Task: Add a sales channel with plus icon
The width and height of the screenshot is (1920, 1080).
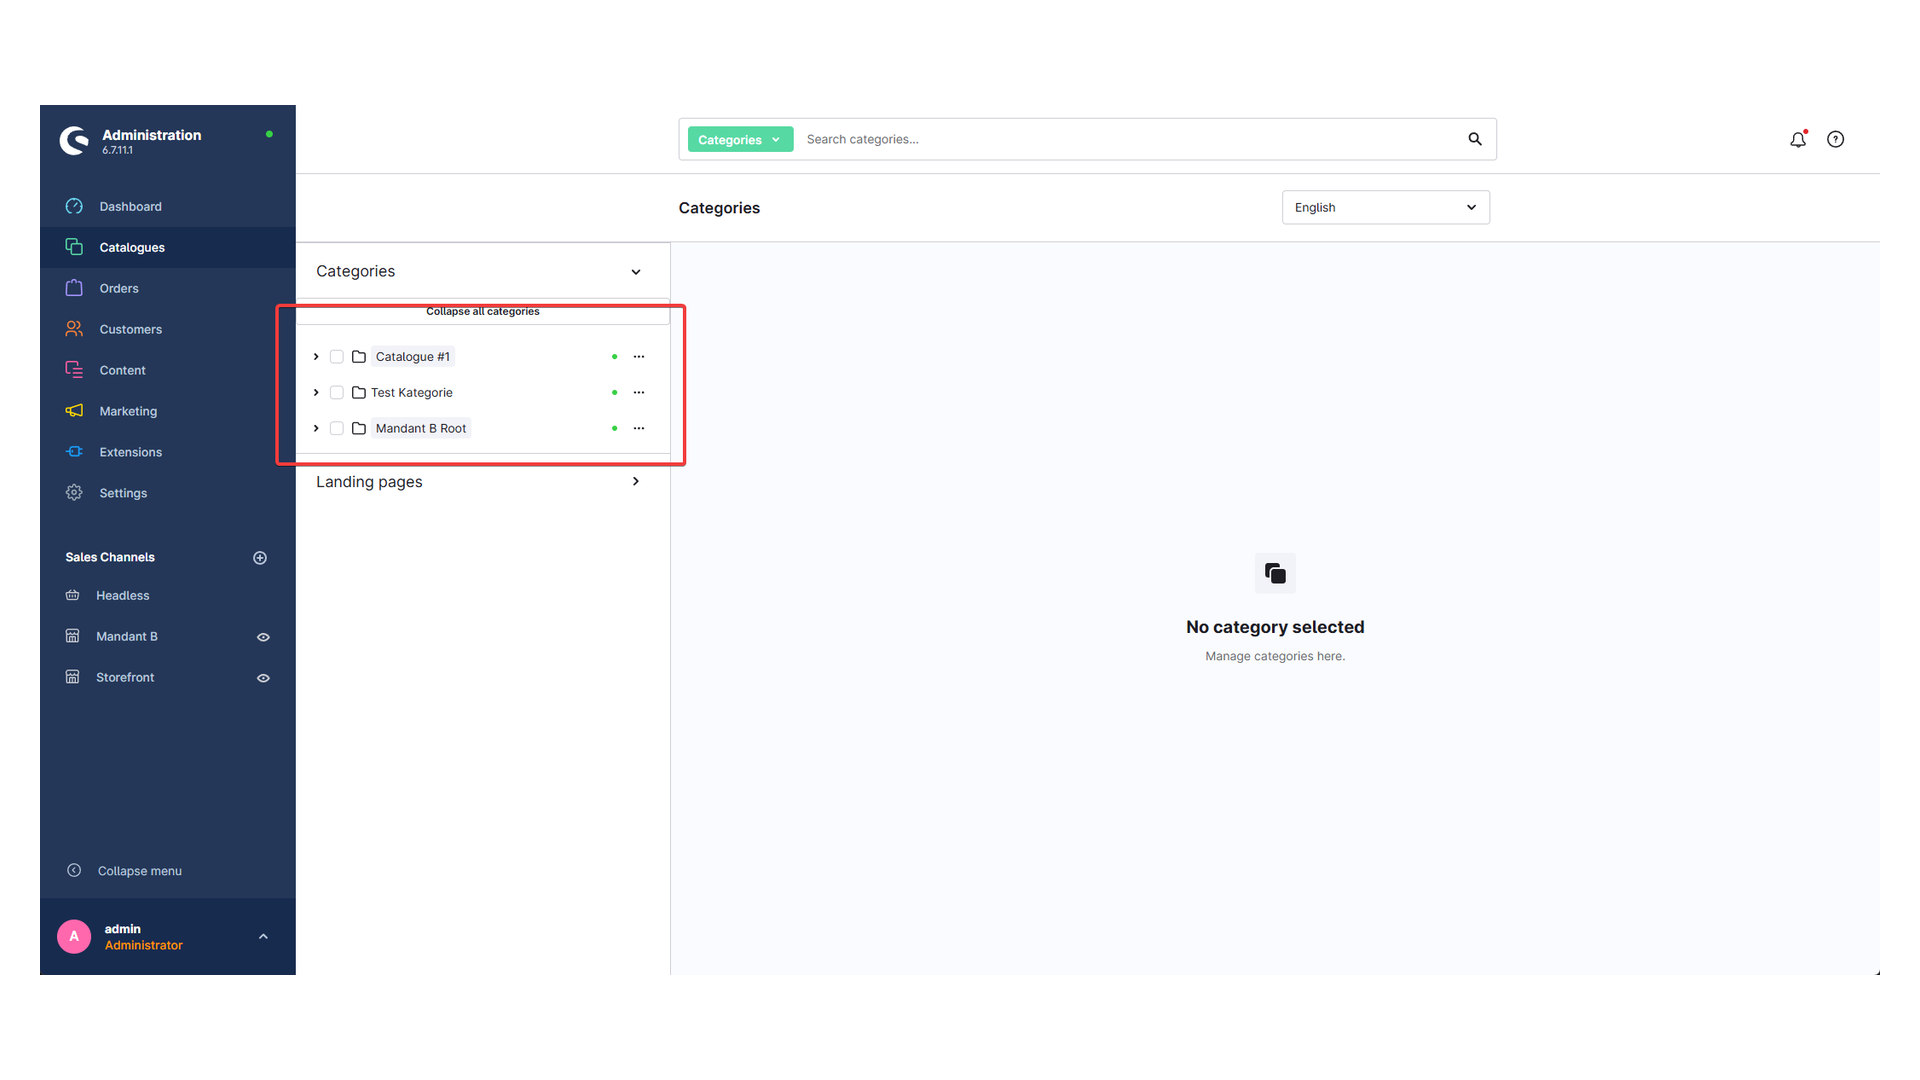Action: pyautogui.click(x=260, y=558)
